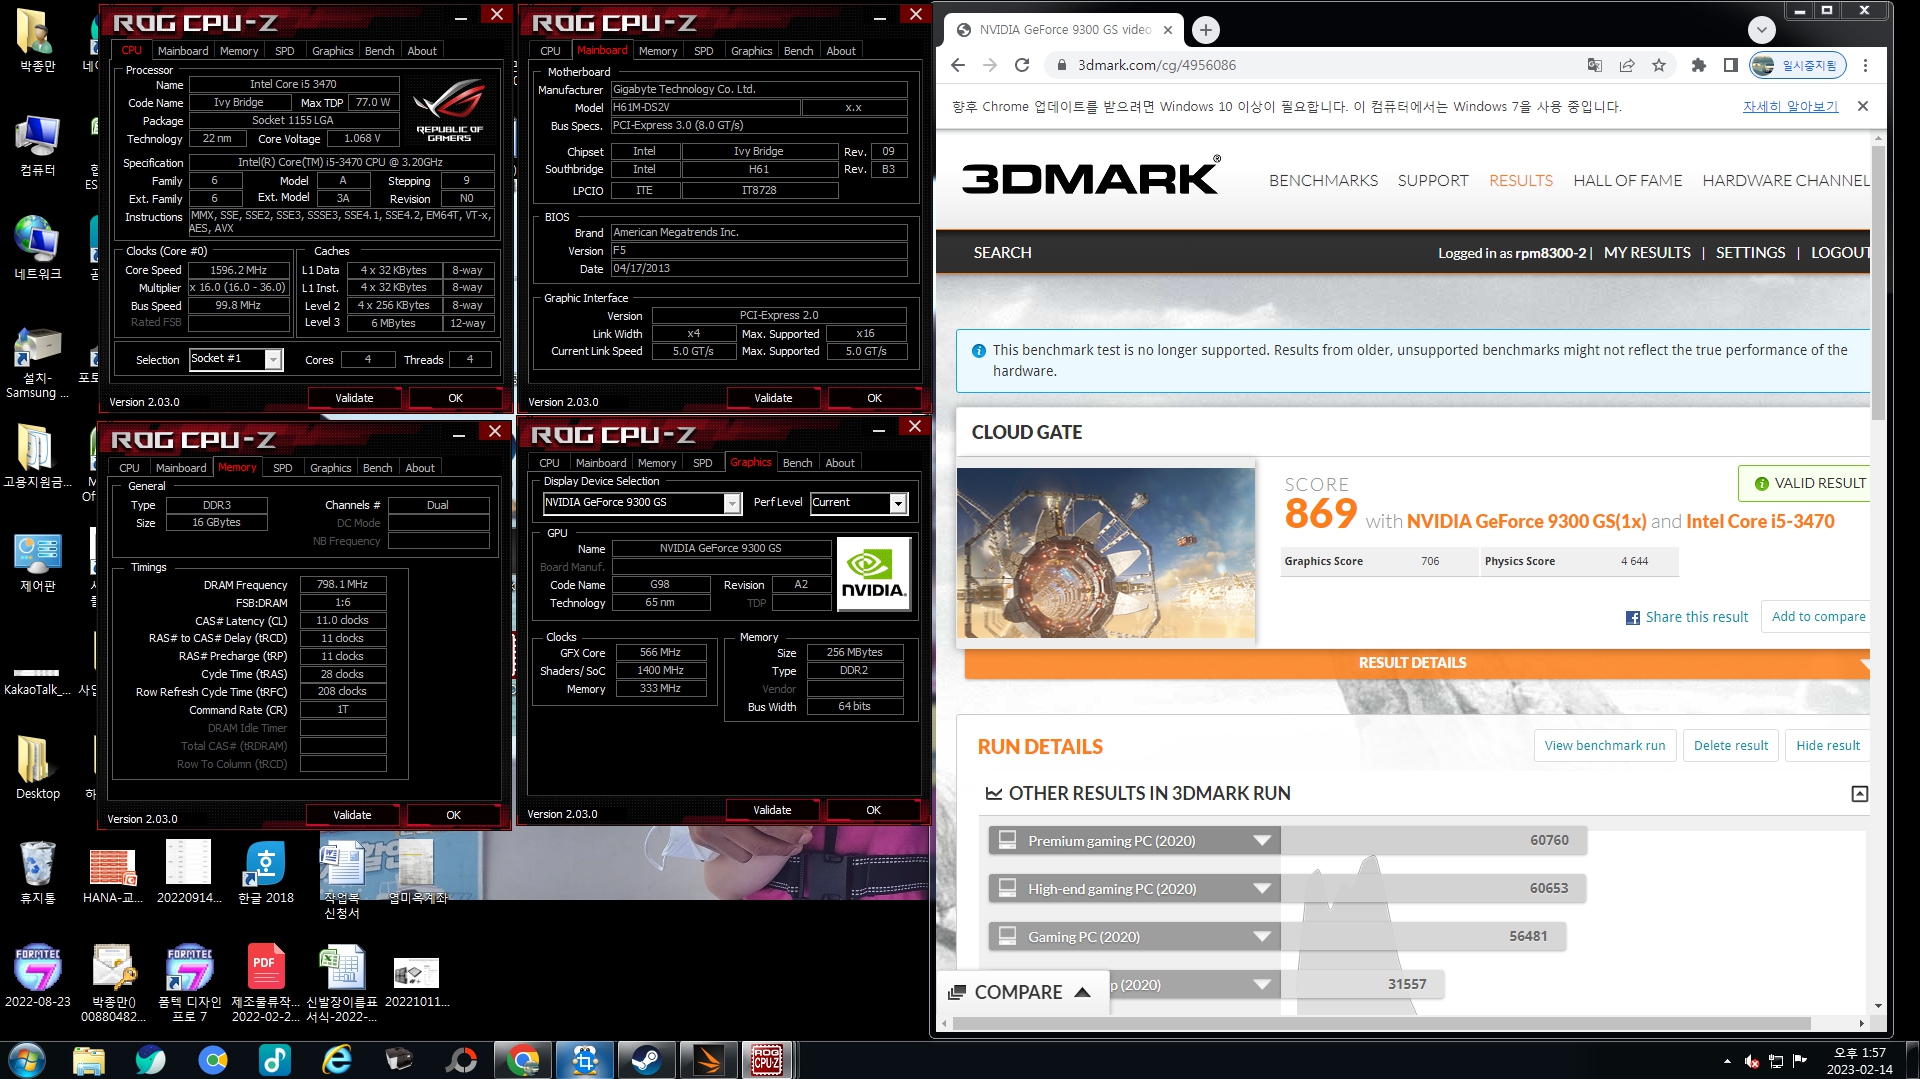Click the Cloud Gate benchmark thumbnail

pyautogui.click(x=1105, y=553)
